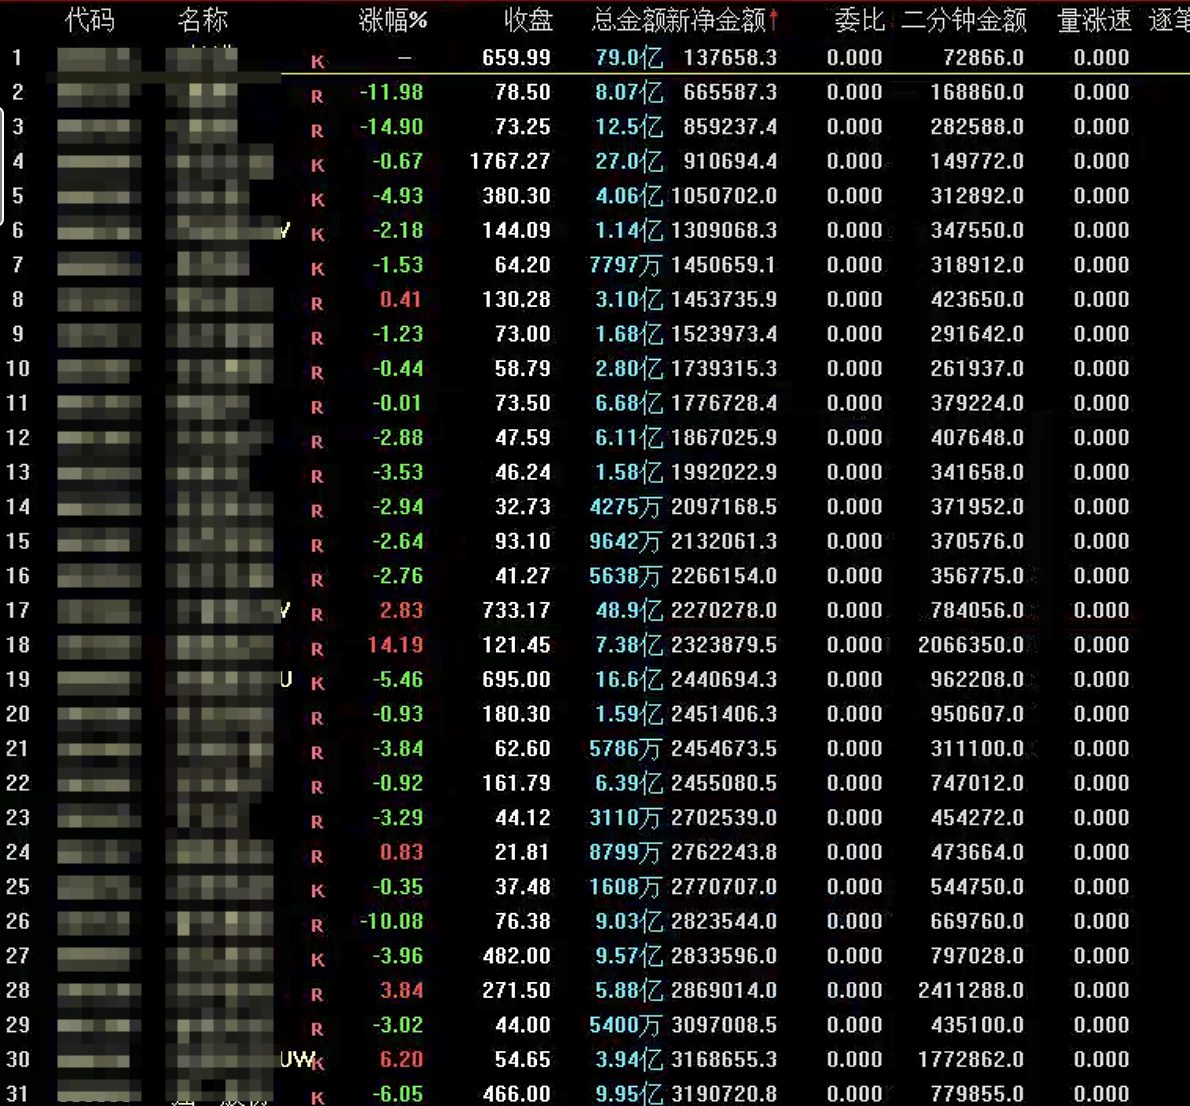
Task: Select two-minute amount 356775.0
Action: pyautogui.click(x=978, y=576)
